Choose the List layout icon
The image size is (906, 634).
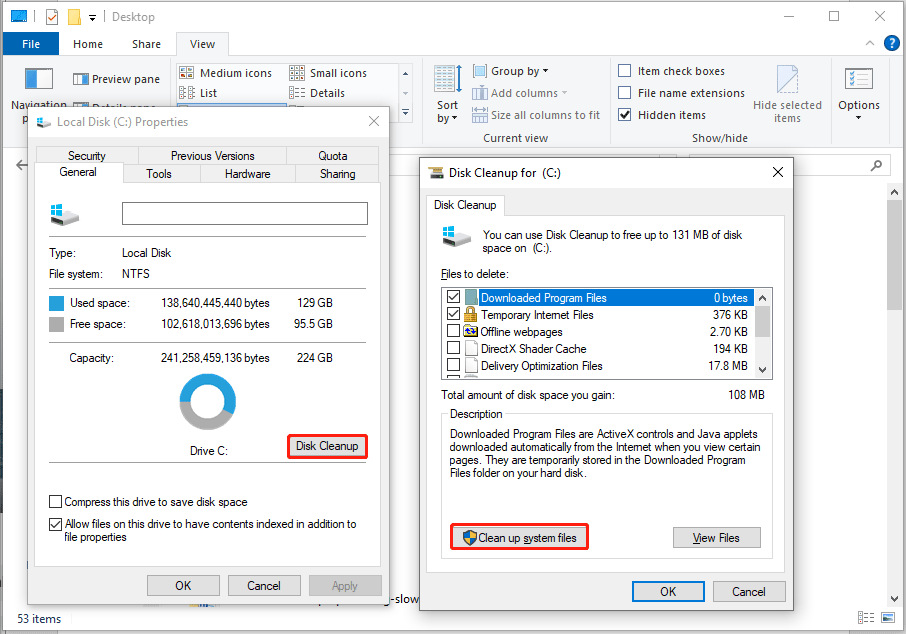click(186, 92)
